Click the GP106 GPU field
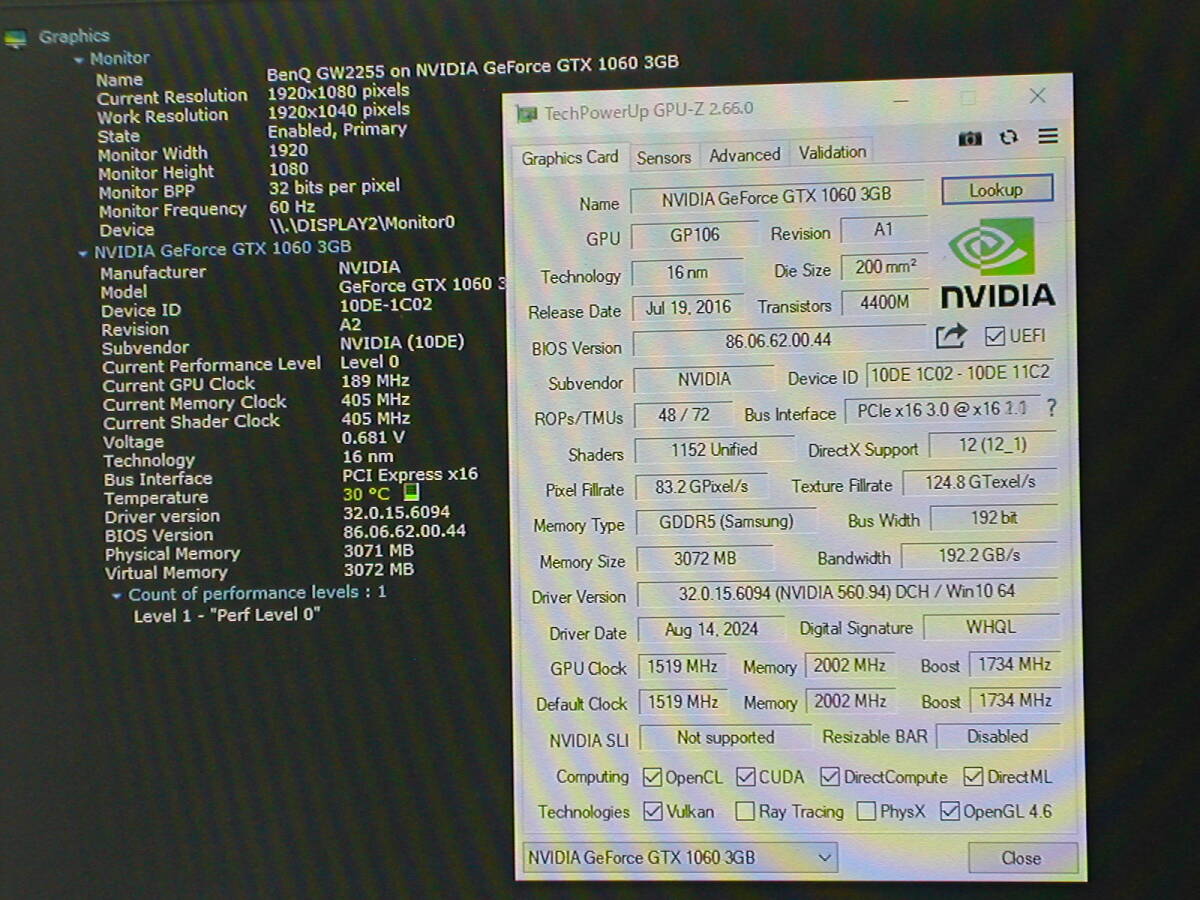This screenshot has width=1200, height=900. pos(694,235)
